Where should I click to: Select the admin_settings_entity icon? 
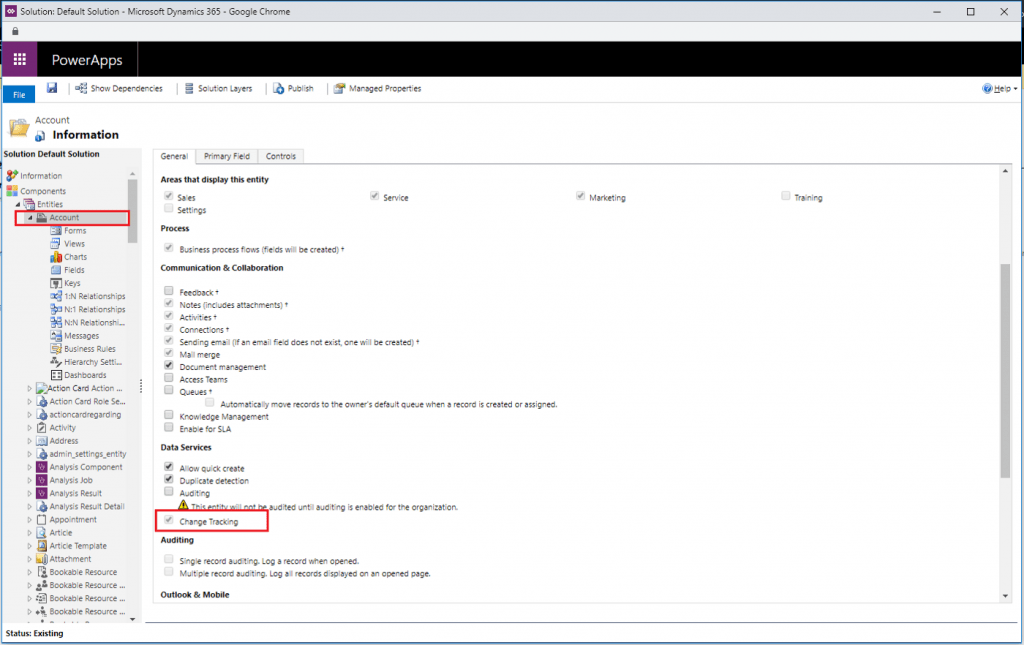pos(42,454)
